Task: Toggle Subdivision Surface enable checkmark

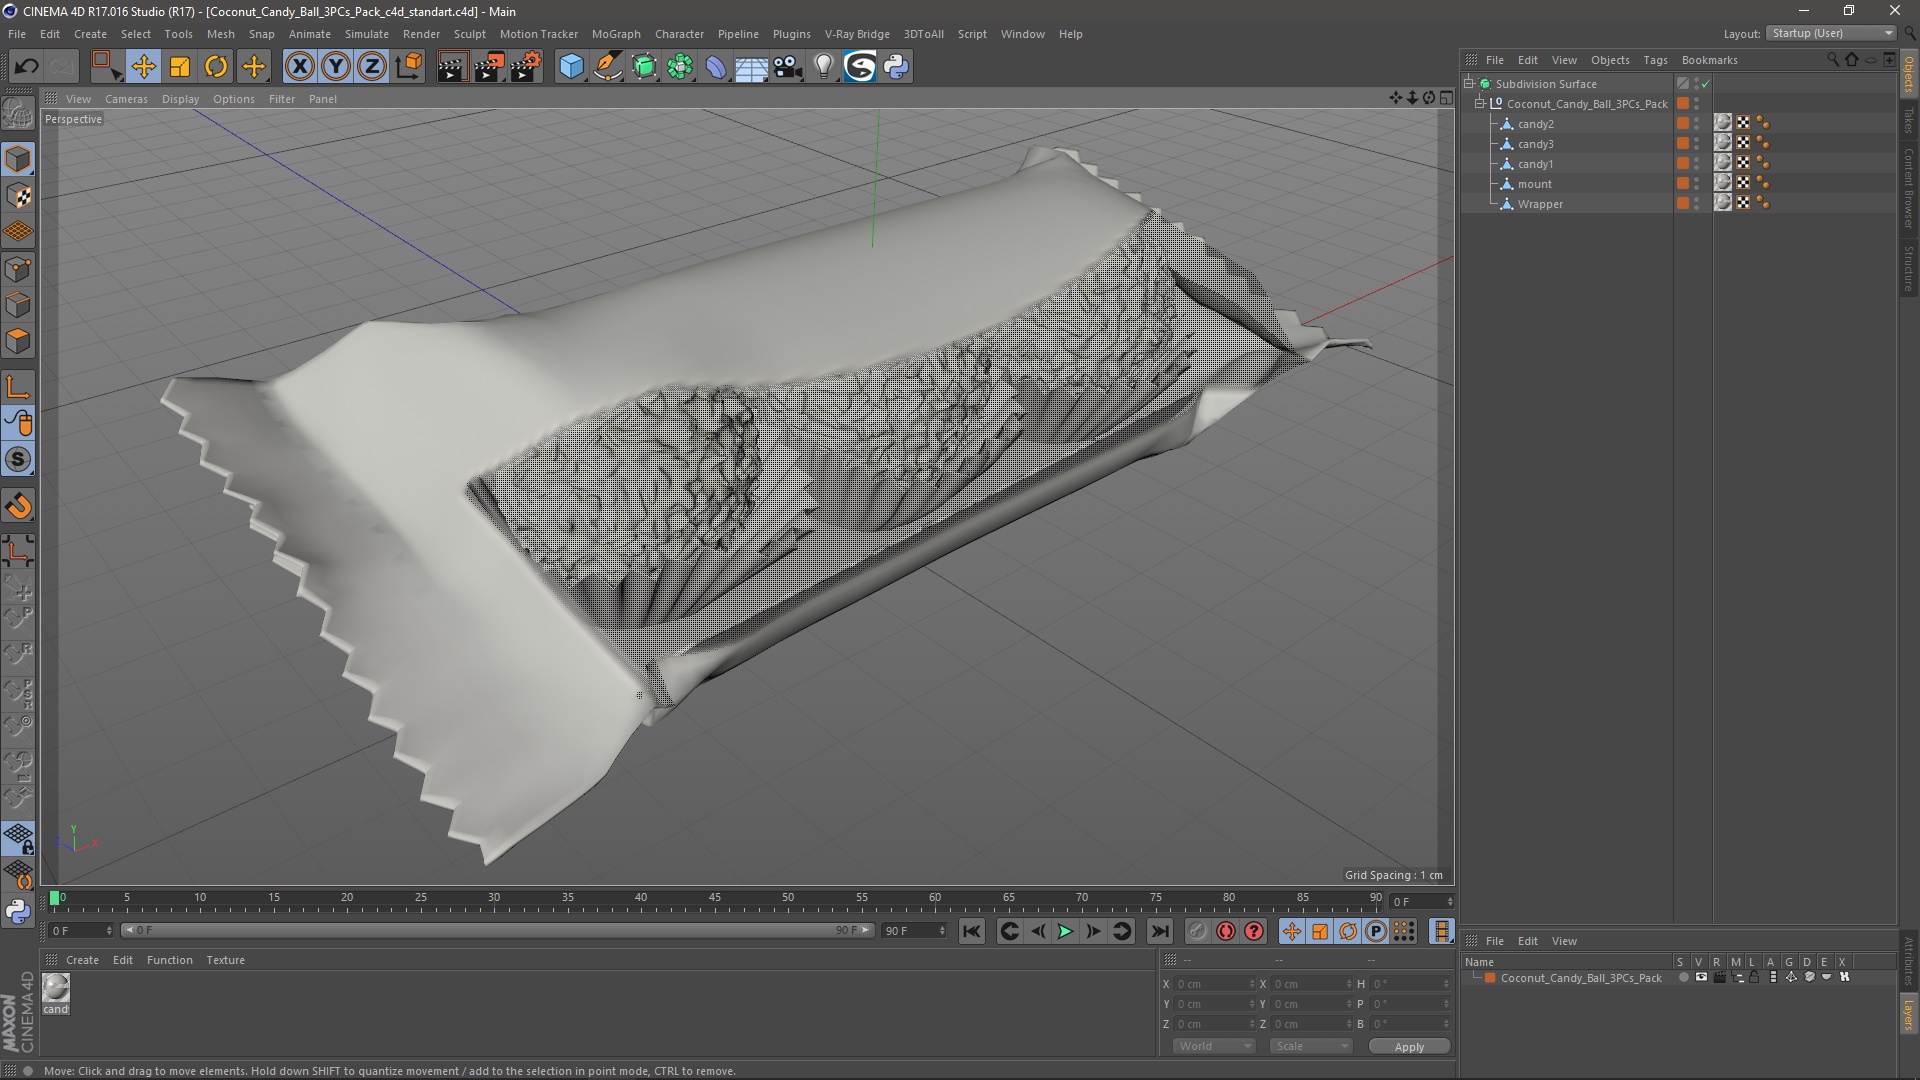Action: coord(1705,84)
